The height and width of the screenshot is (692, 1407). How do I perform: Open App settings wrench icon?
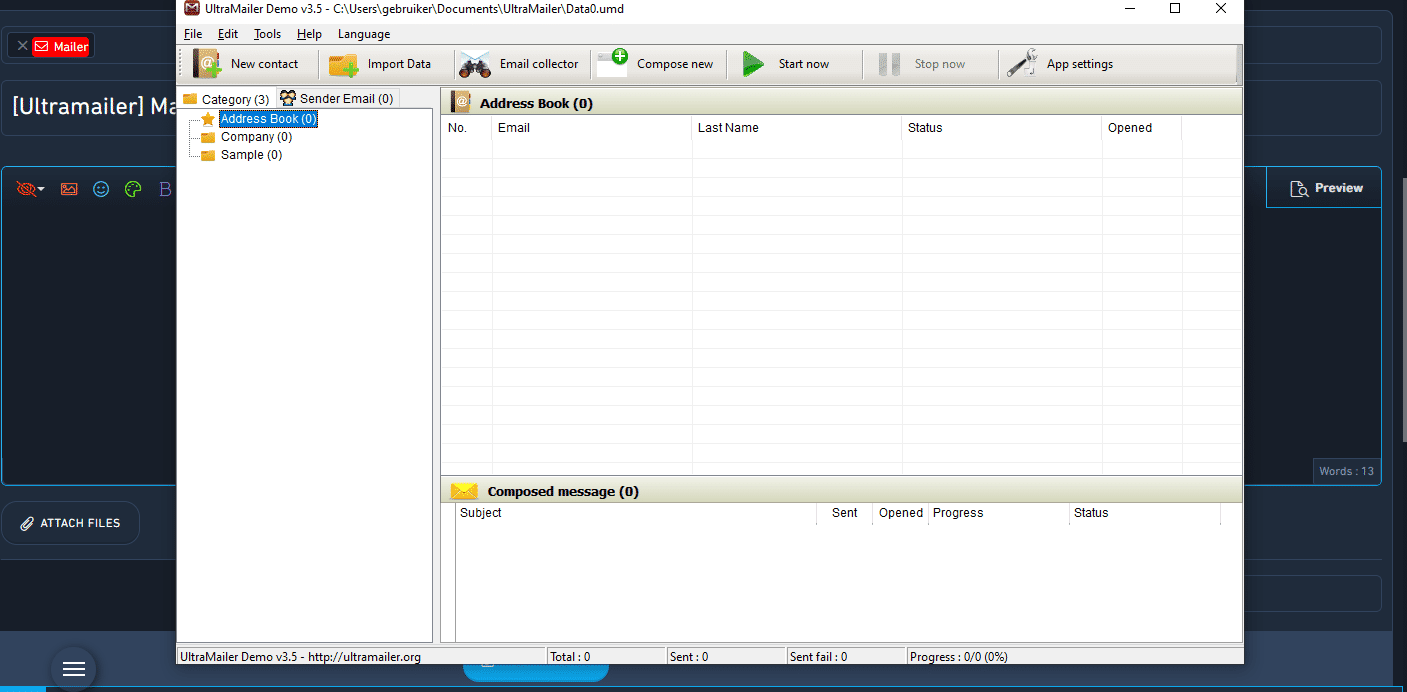click(x=1022, y=64)
